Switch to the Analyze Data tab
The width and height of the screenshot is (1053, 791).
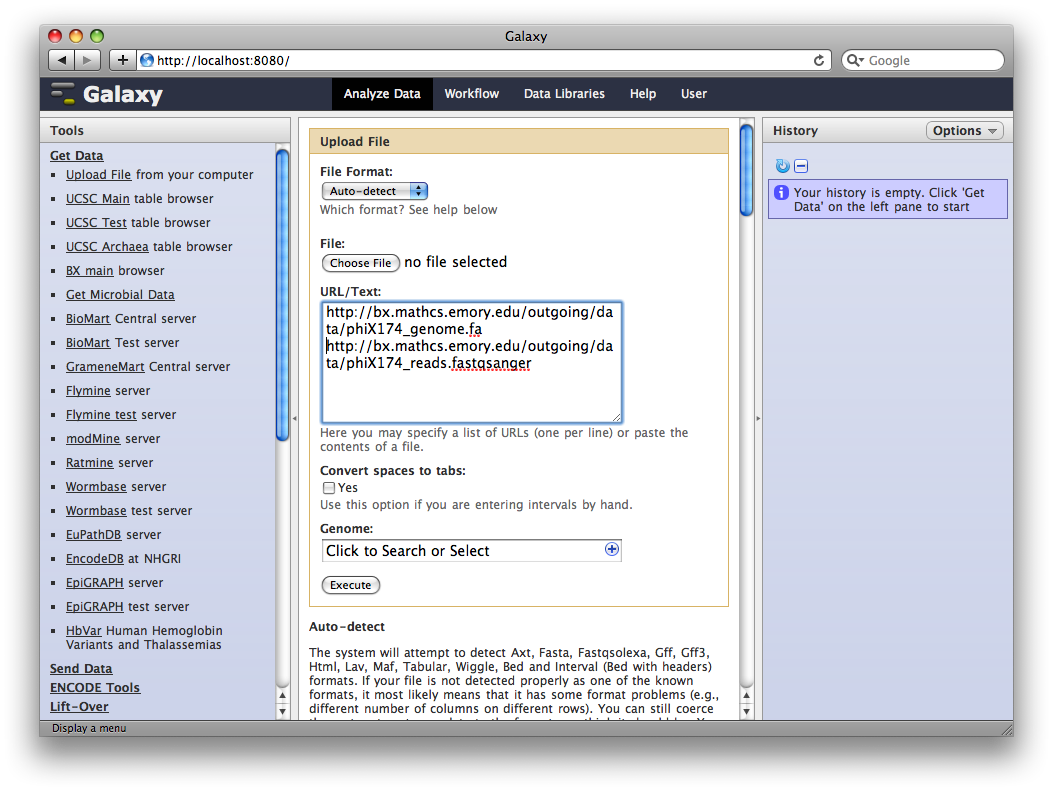[x=382, y=94]
